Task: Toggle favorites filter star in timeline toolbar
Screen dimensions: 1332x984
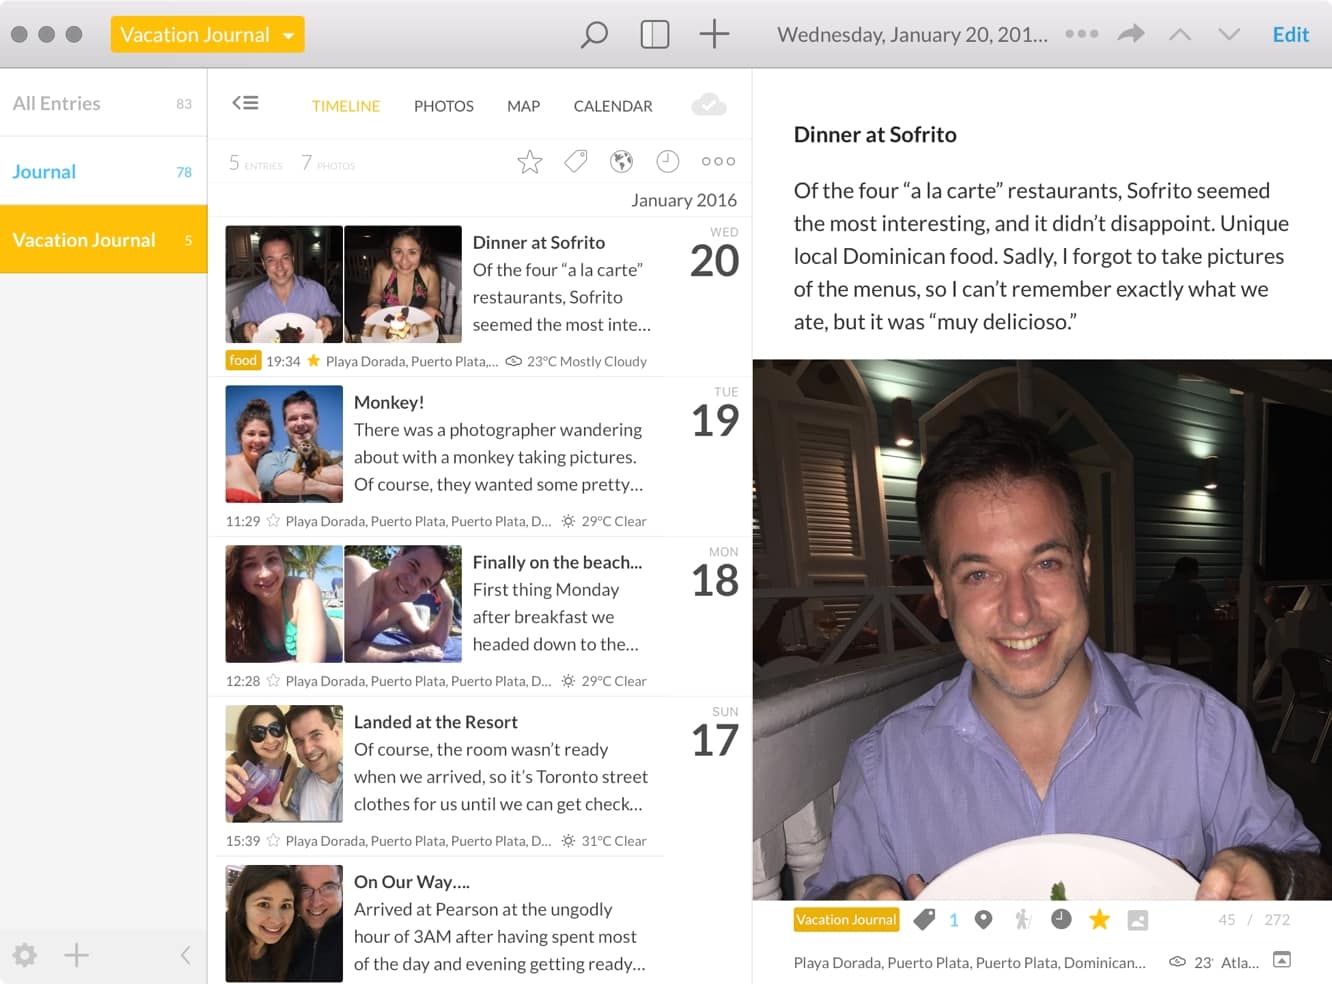Action: (530, 161)
